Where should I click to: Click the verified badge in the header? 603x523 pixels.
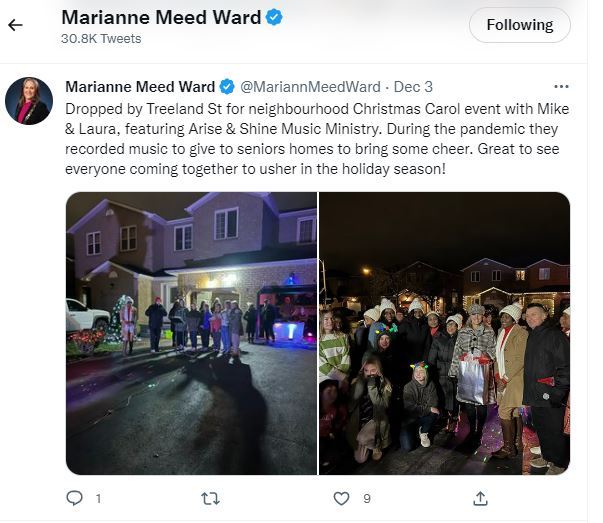pyautogui.click(x=274, y=18)
